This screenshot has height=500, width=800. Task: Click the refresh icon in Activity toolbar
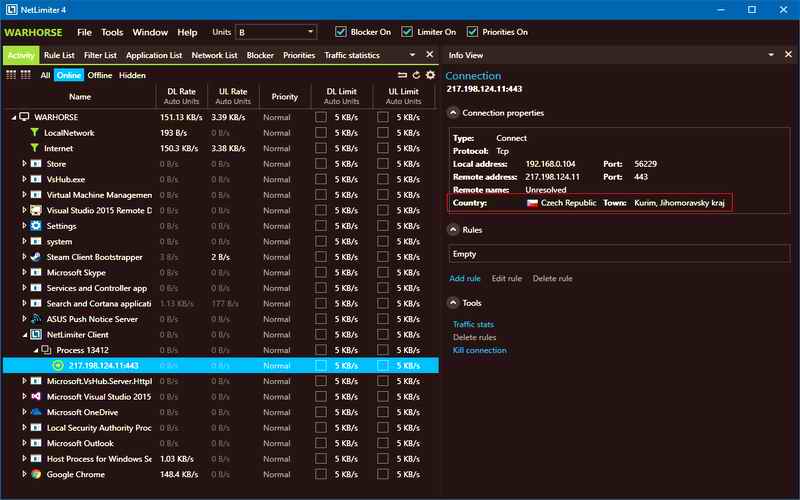coord(416,75)
